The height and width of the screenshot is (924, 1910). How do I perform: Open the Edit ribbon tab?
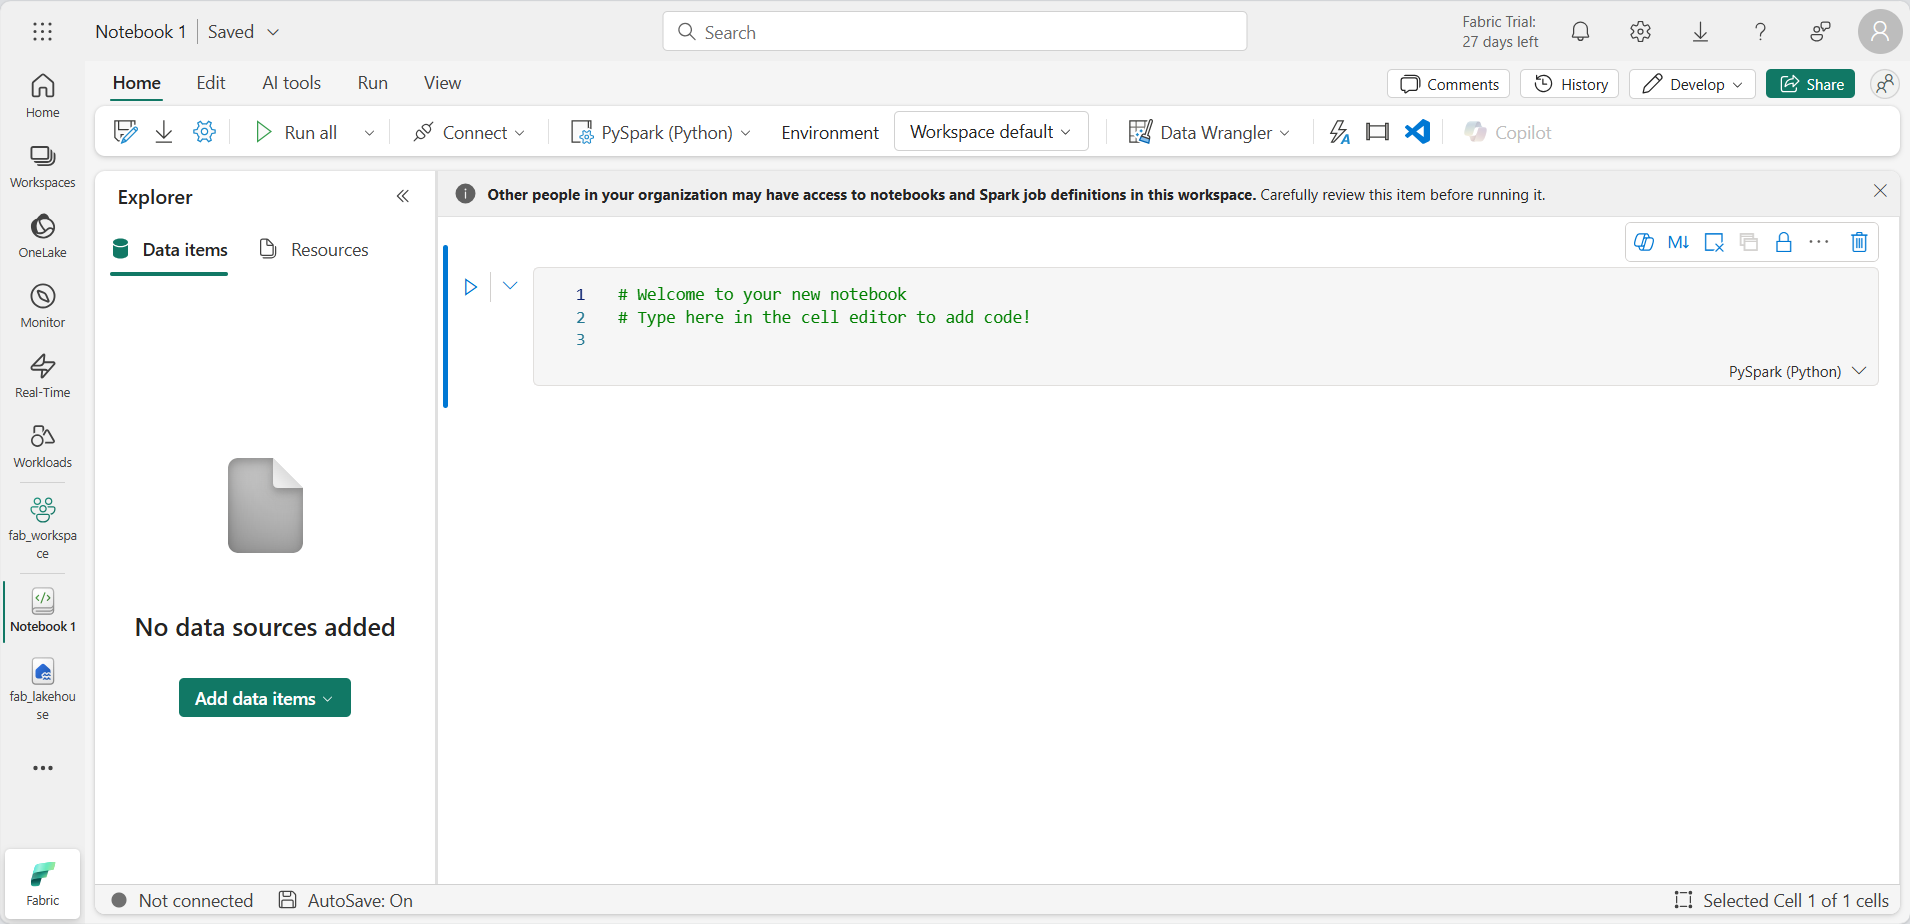[x=211, y=83]
